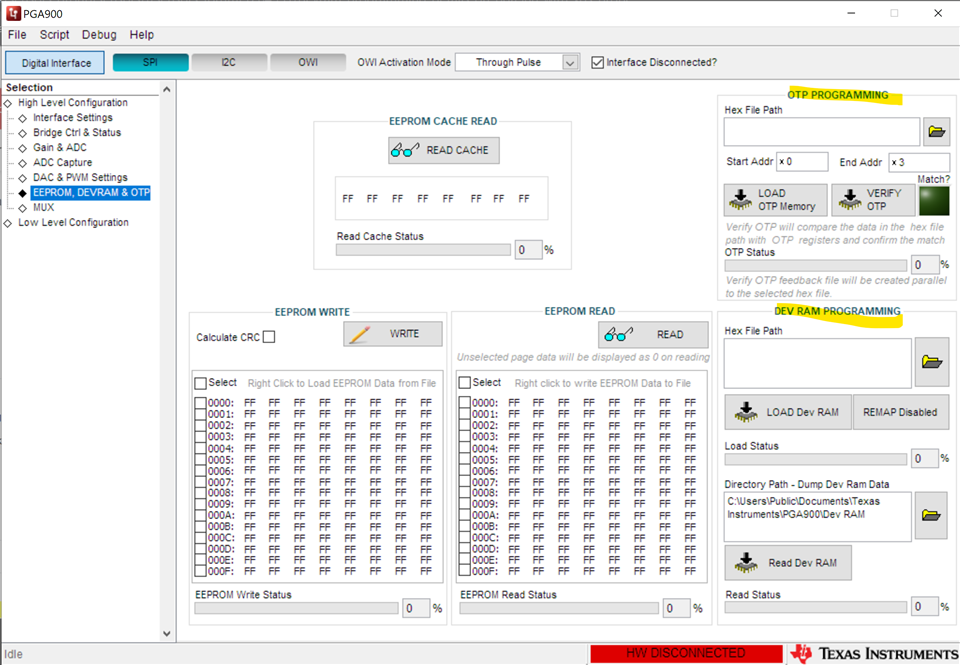Select Gain & ADC in the tree
This screenshot has width=960, height=665.
click(60, 148)
